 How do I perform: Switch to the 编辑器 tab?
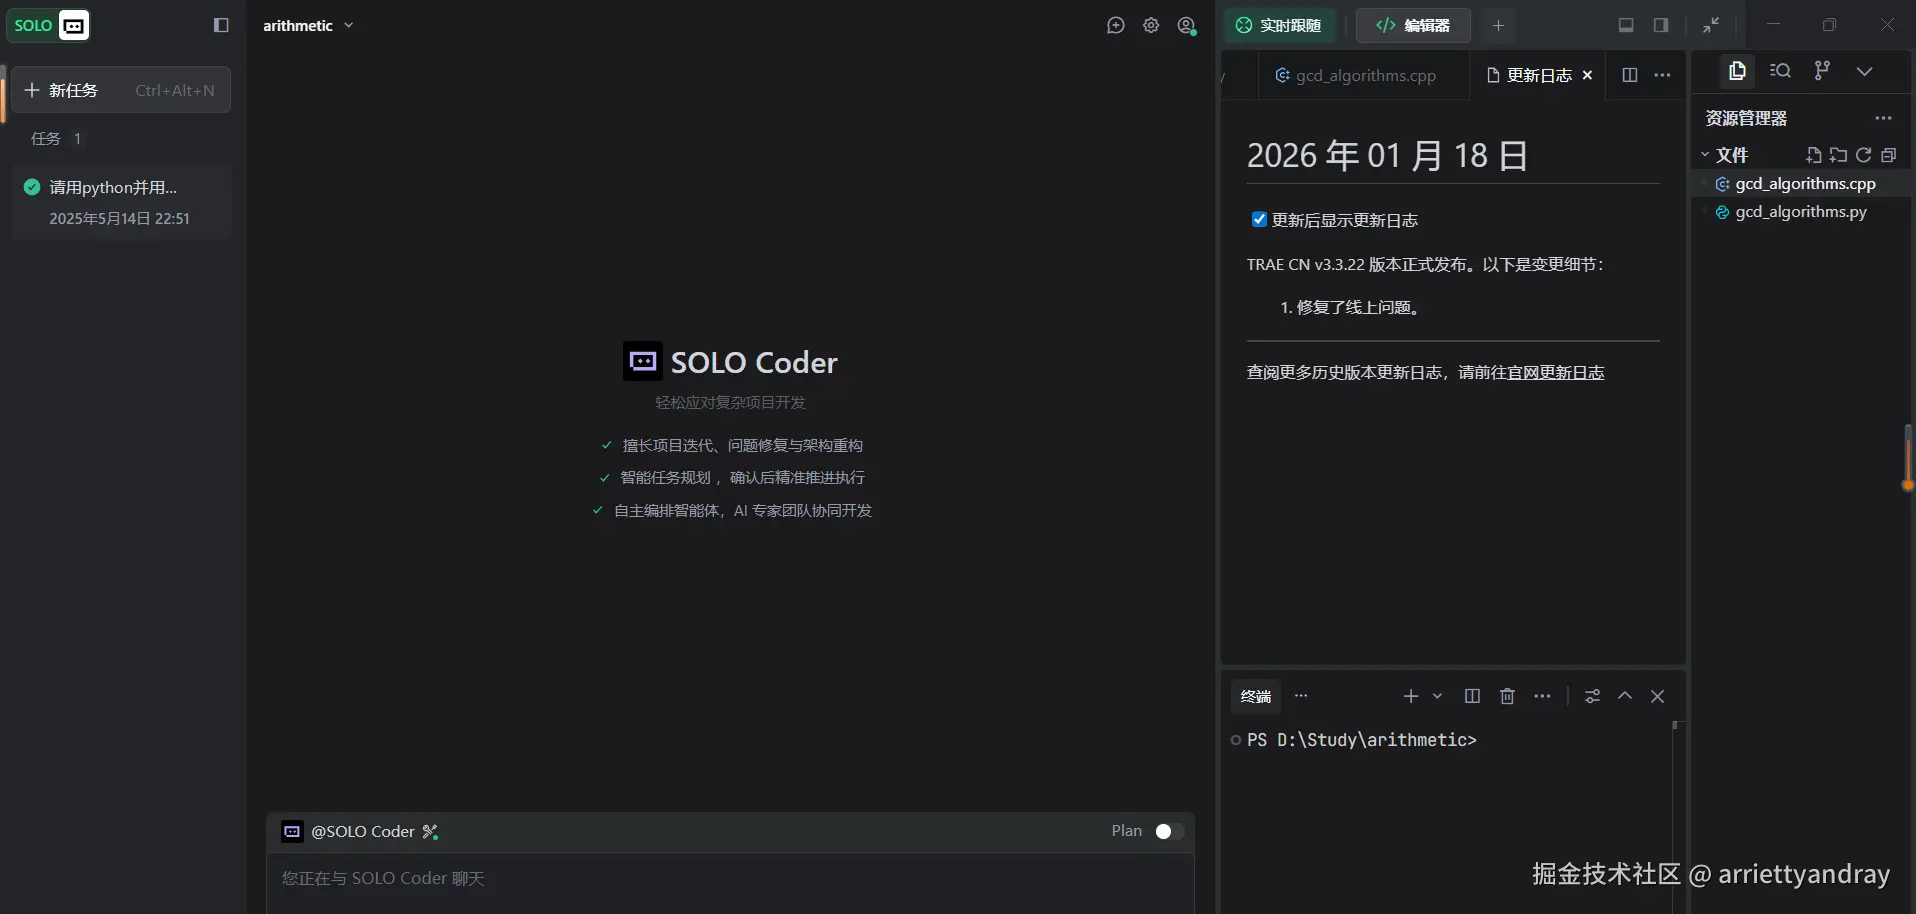click(x=1413, y=26)
